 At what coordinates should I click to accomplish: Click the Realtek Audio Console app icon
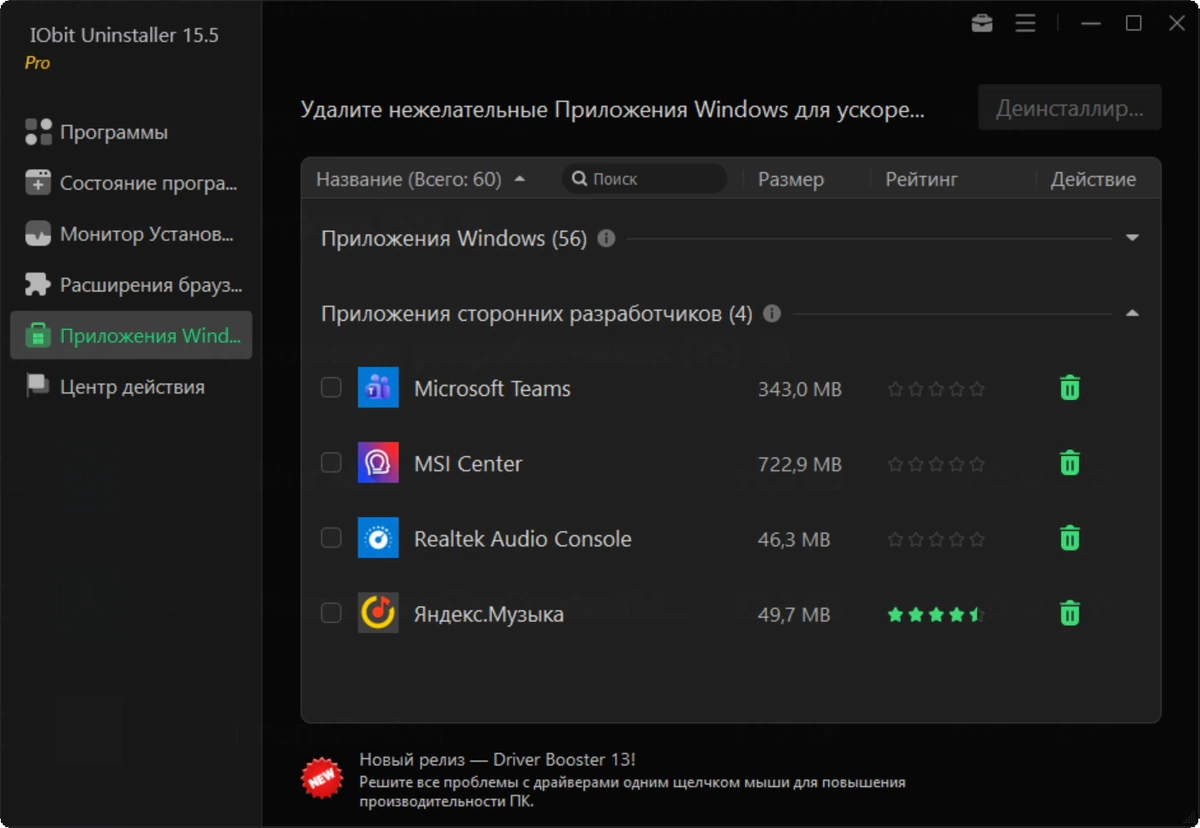[378, 538]
